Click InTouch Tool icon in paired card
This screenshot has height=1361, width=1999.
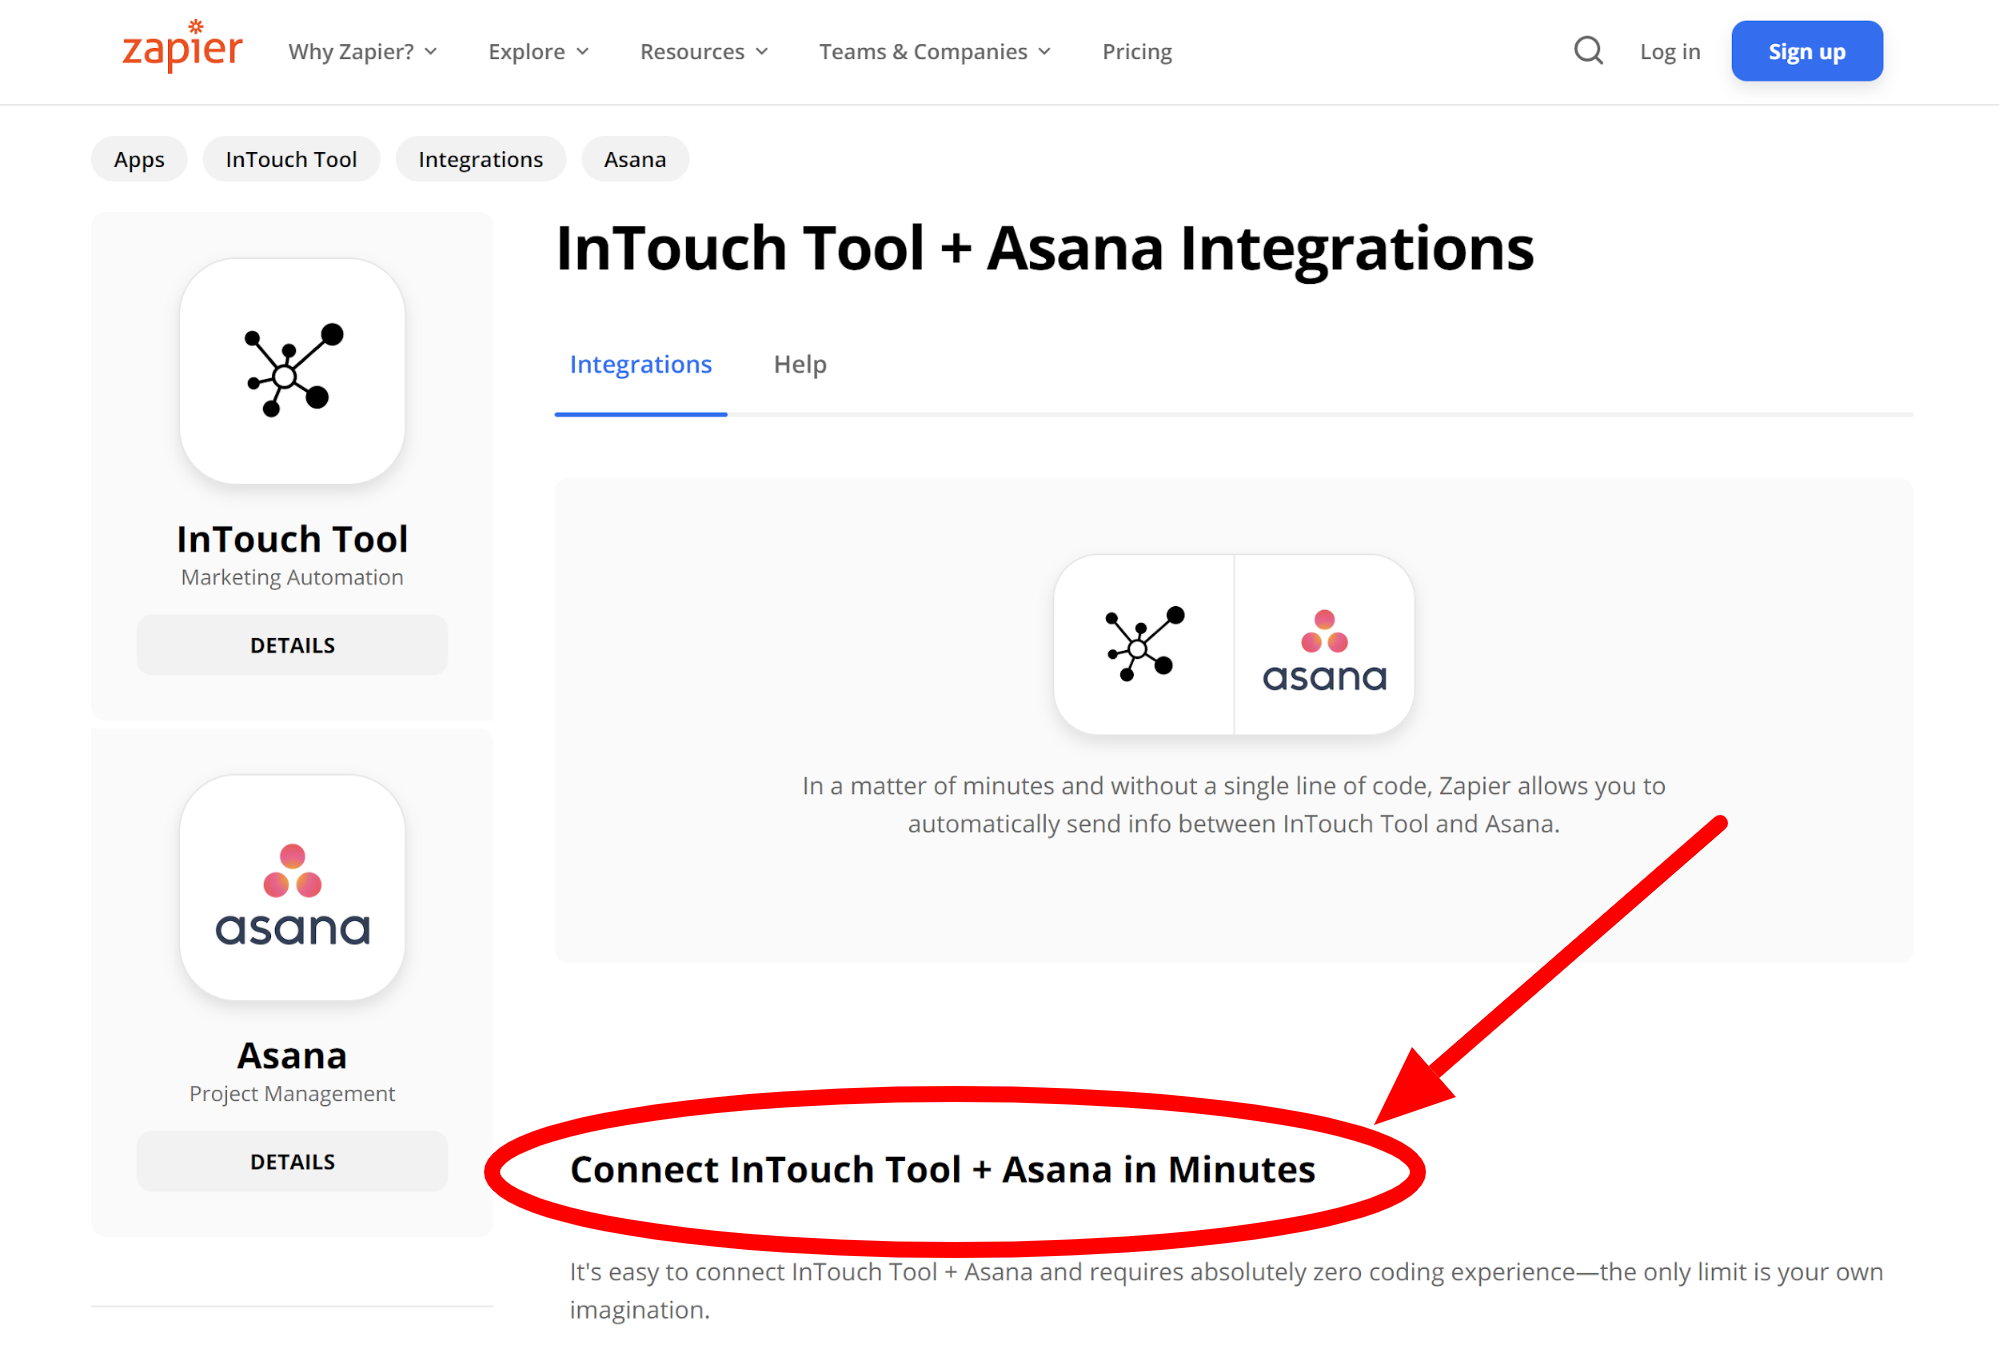(x=1144, y=644)
